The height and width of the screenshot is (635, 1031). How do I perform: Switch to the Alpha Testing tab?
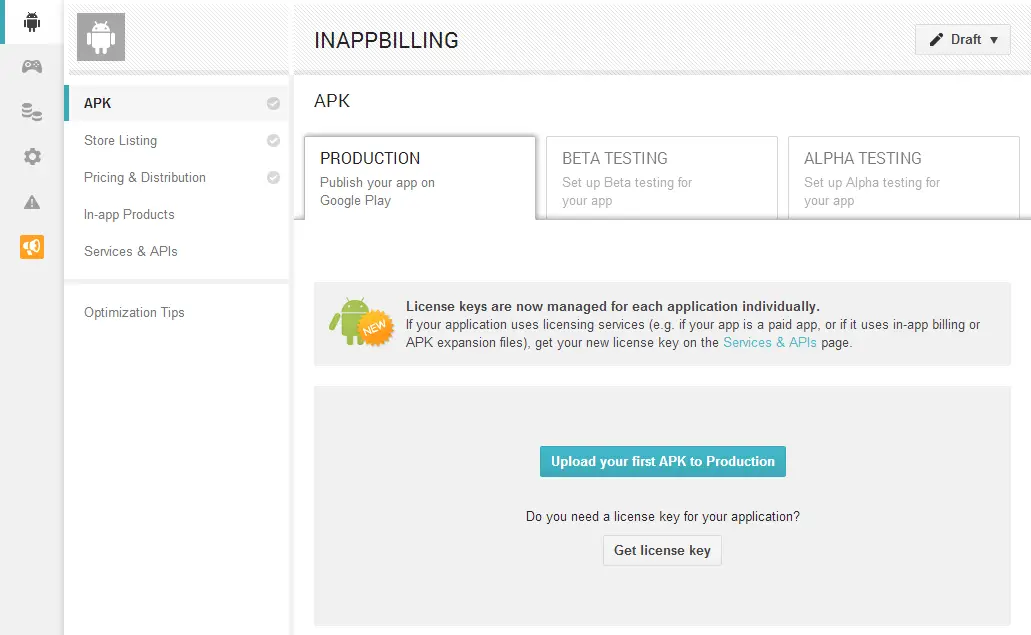click(x=903, y=178)
